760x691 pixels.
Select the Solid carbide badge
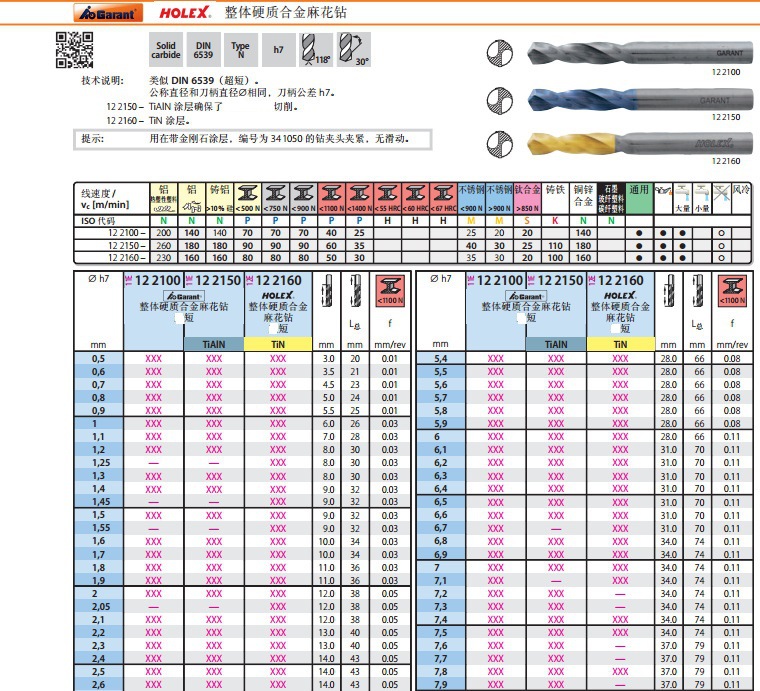[x=166, y=50]
